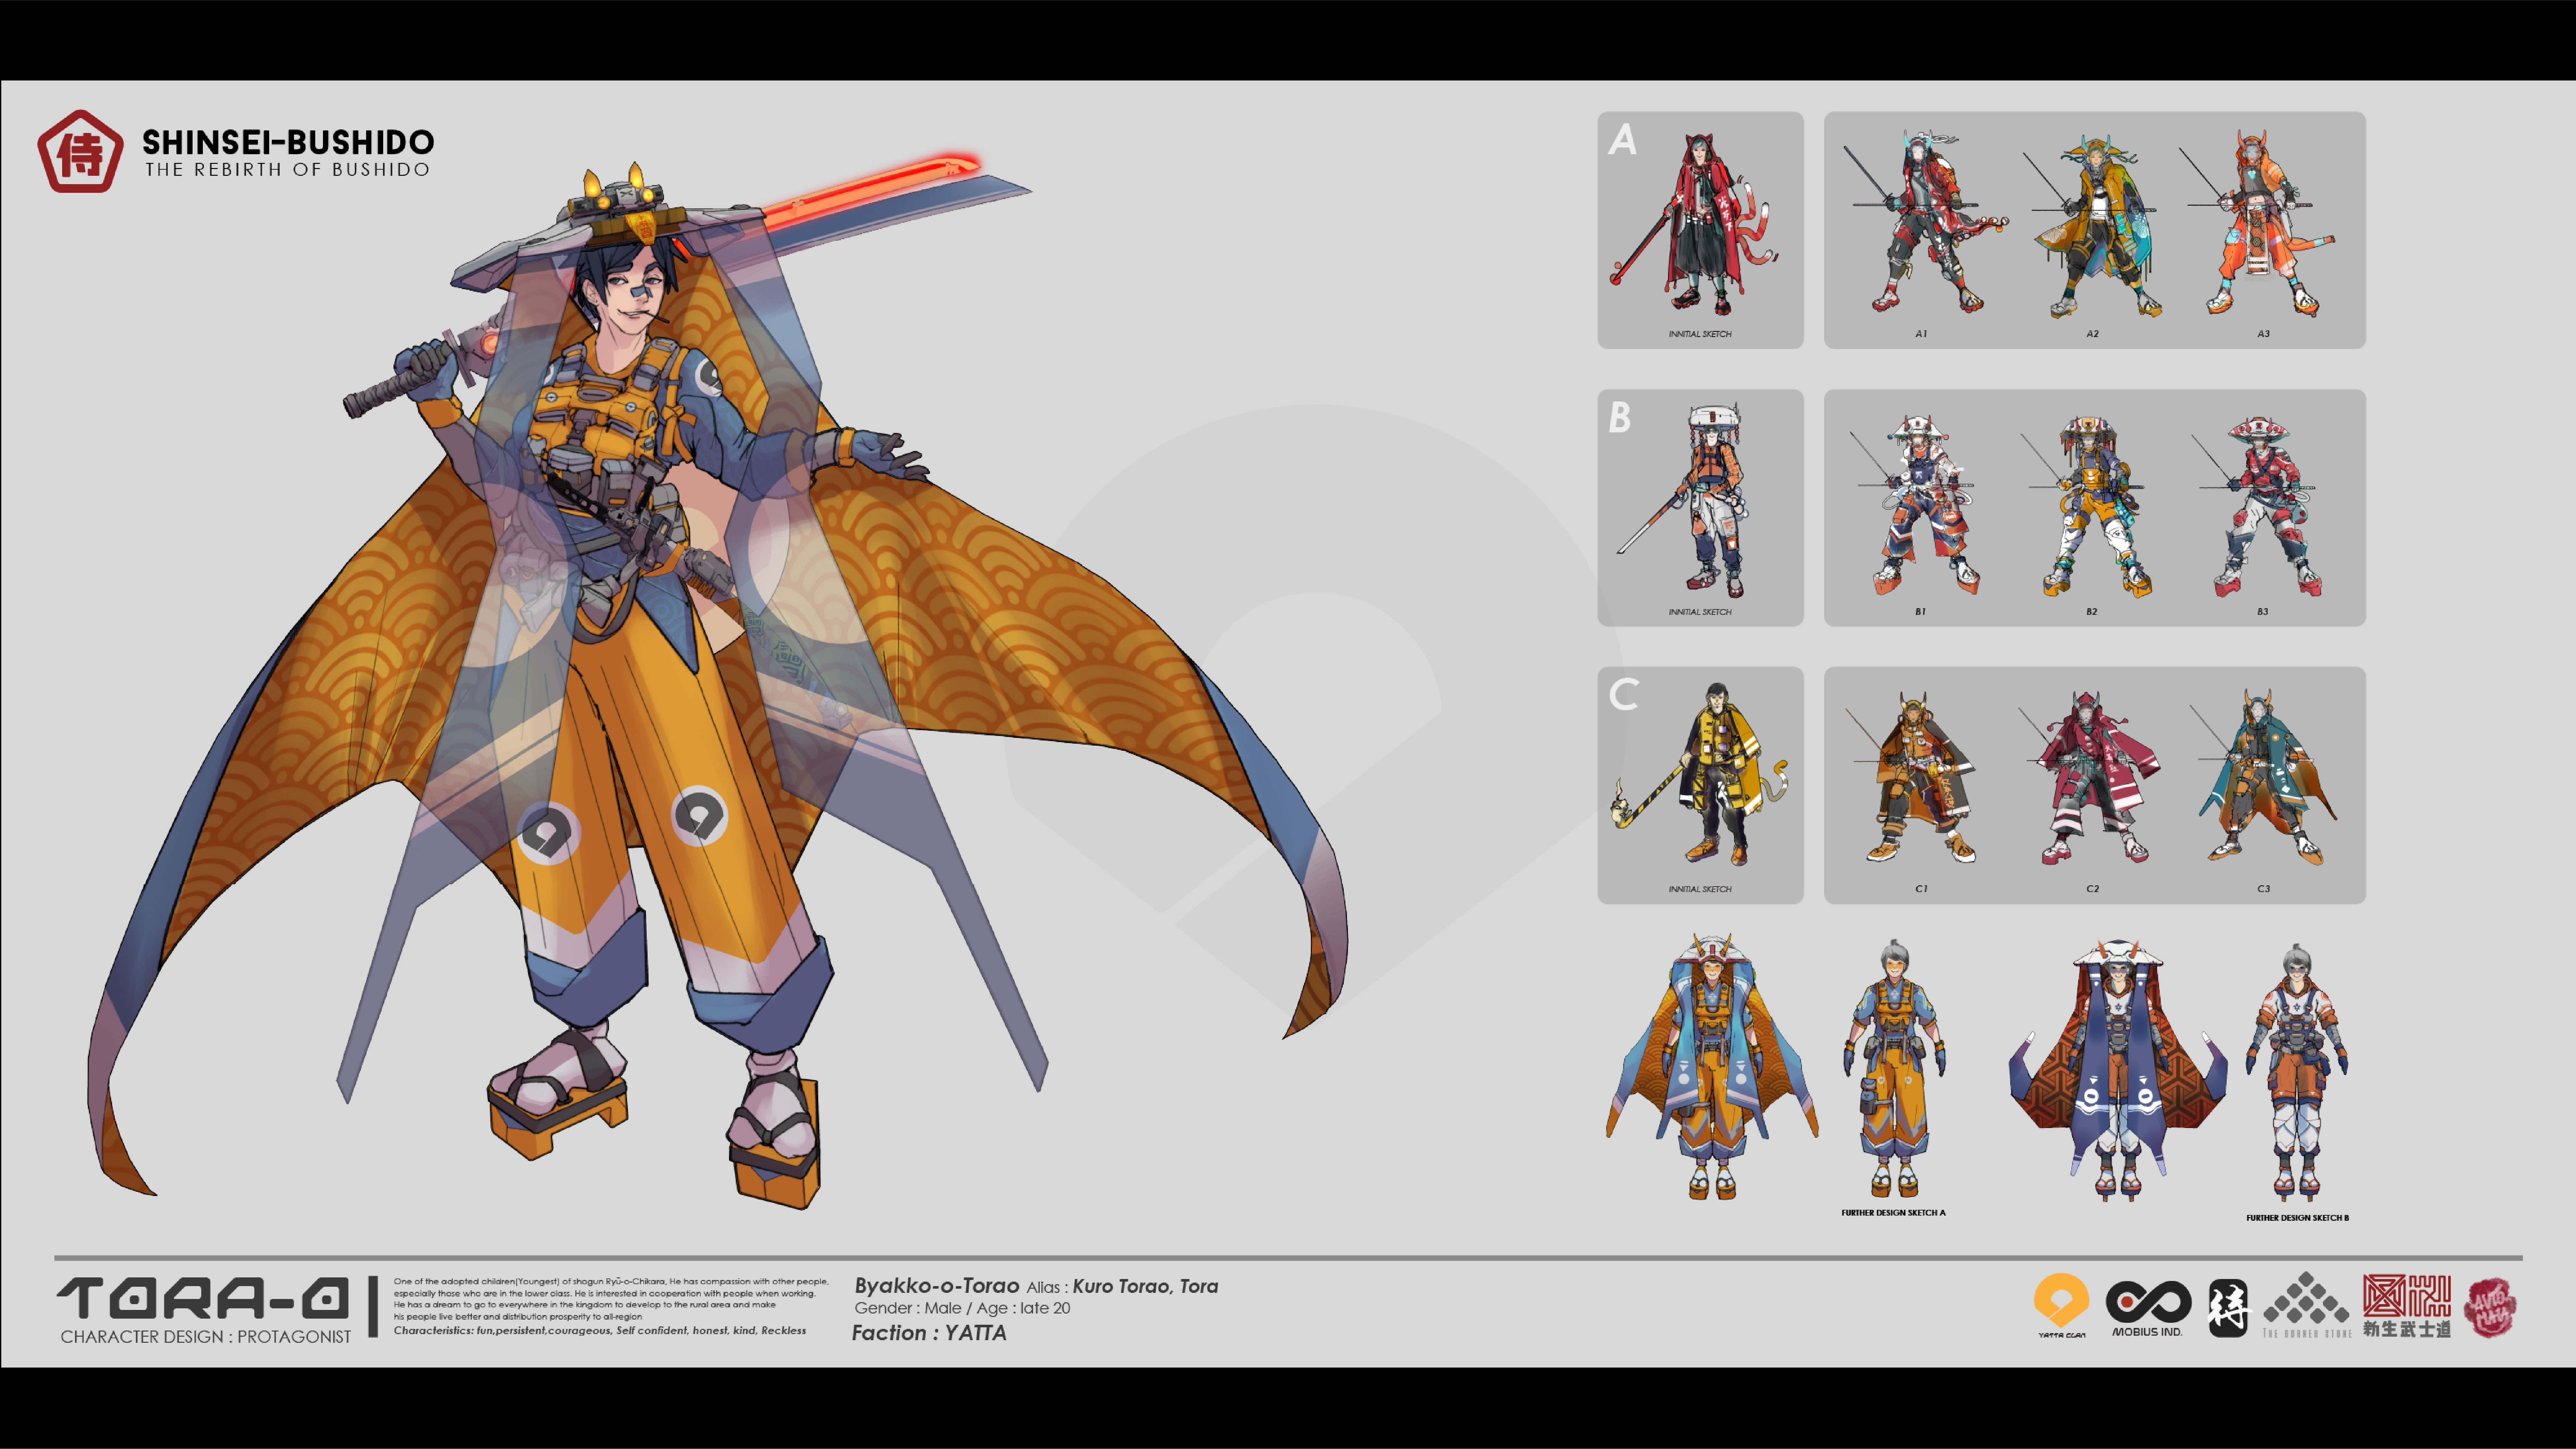The image size is (2576, 1449).
Task: Select the C initial sketch thumbnail
Action: pyautogui.click(x=1700, y=785)
